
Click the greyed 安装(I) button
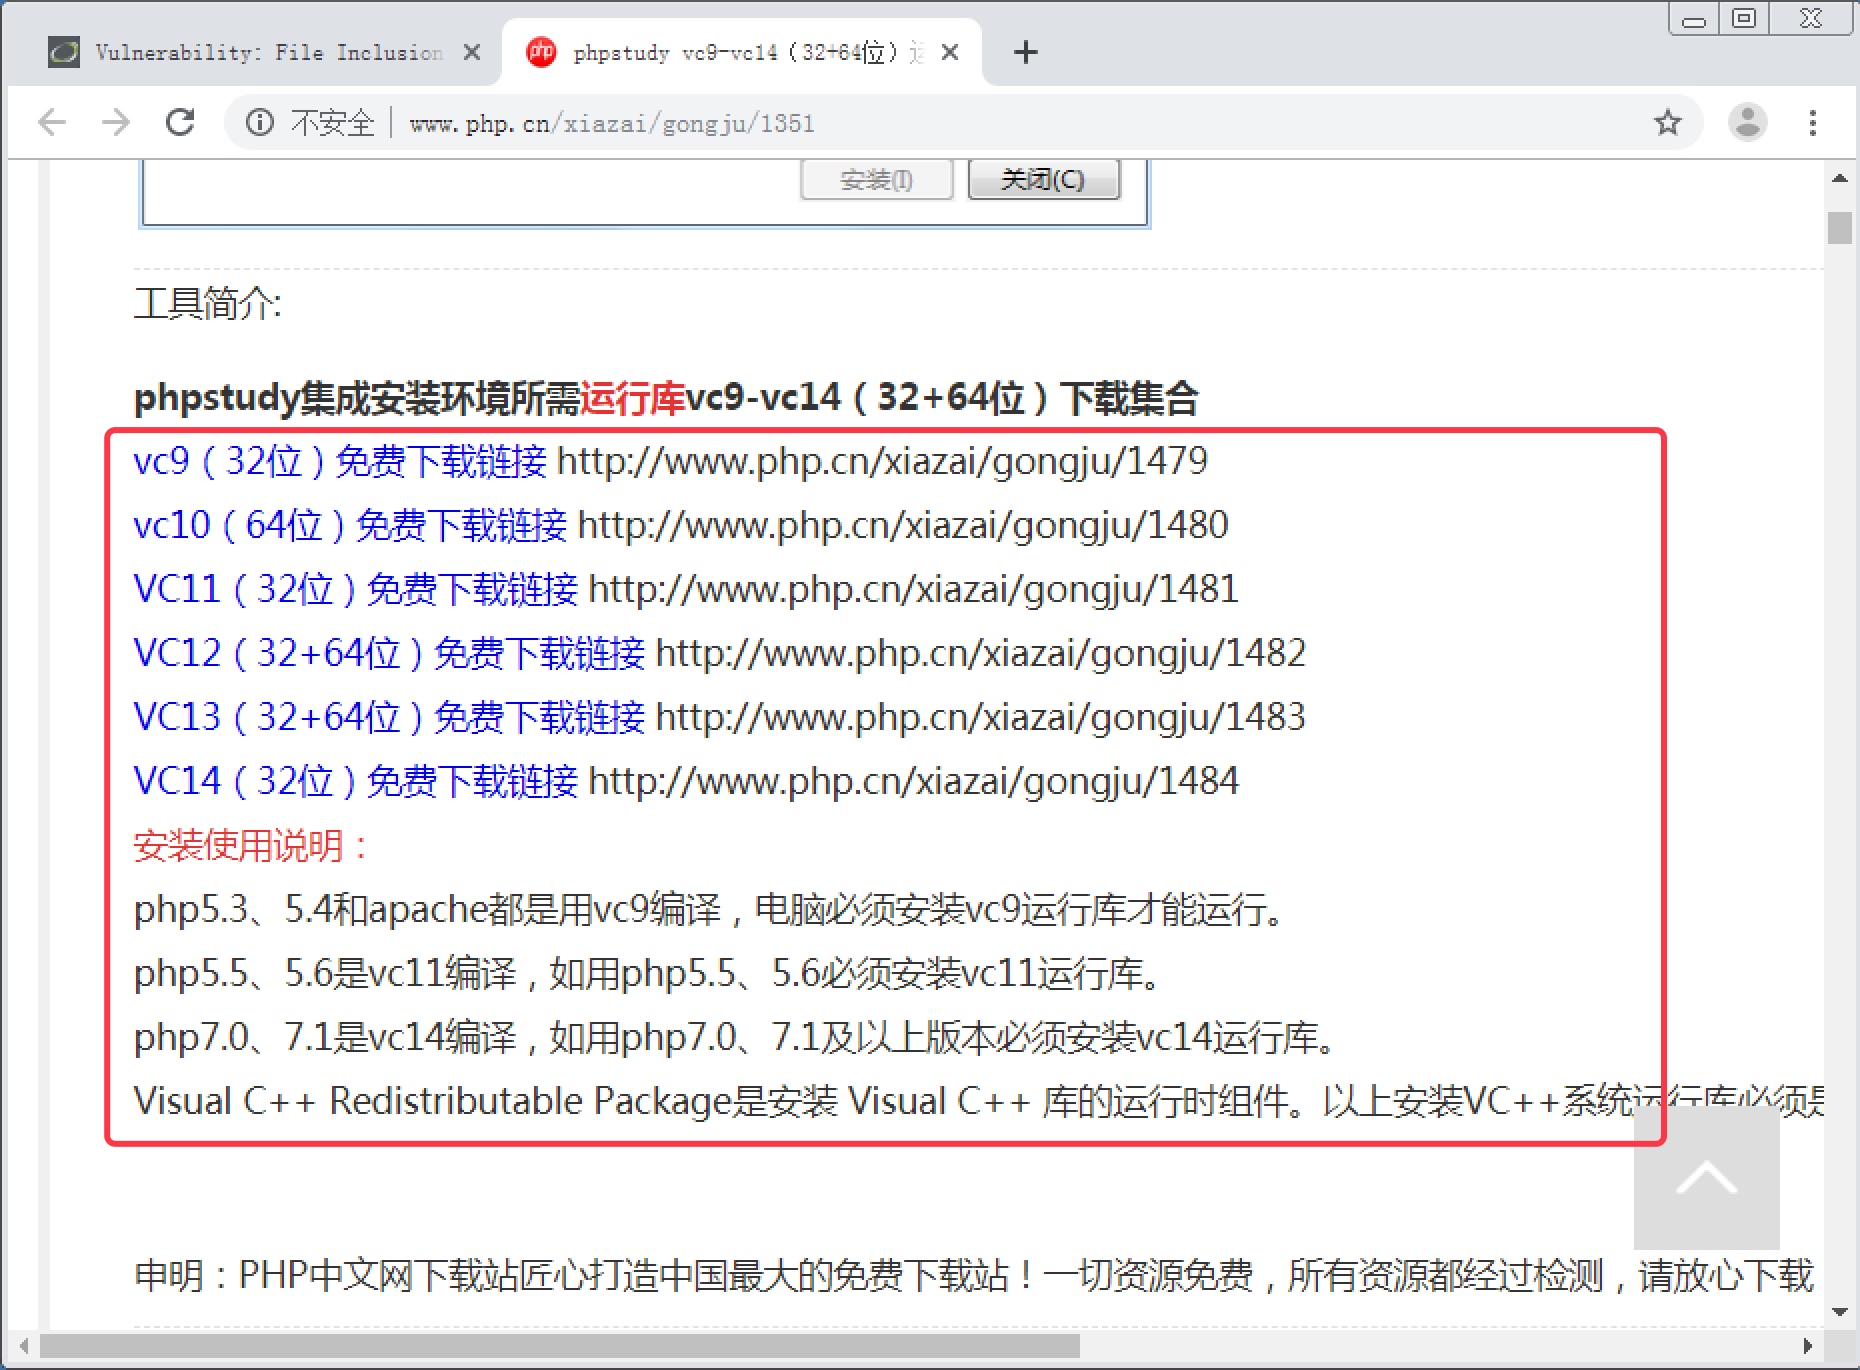[877, 180]
